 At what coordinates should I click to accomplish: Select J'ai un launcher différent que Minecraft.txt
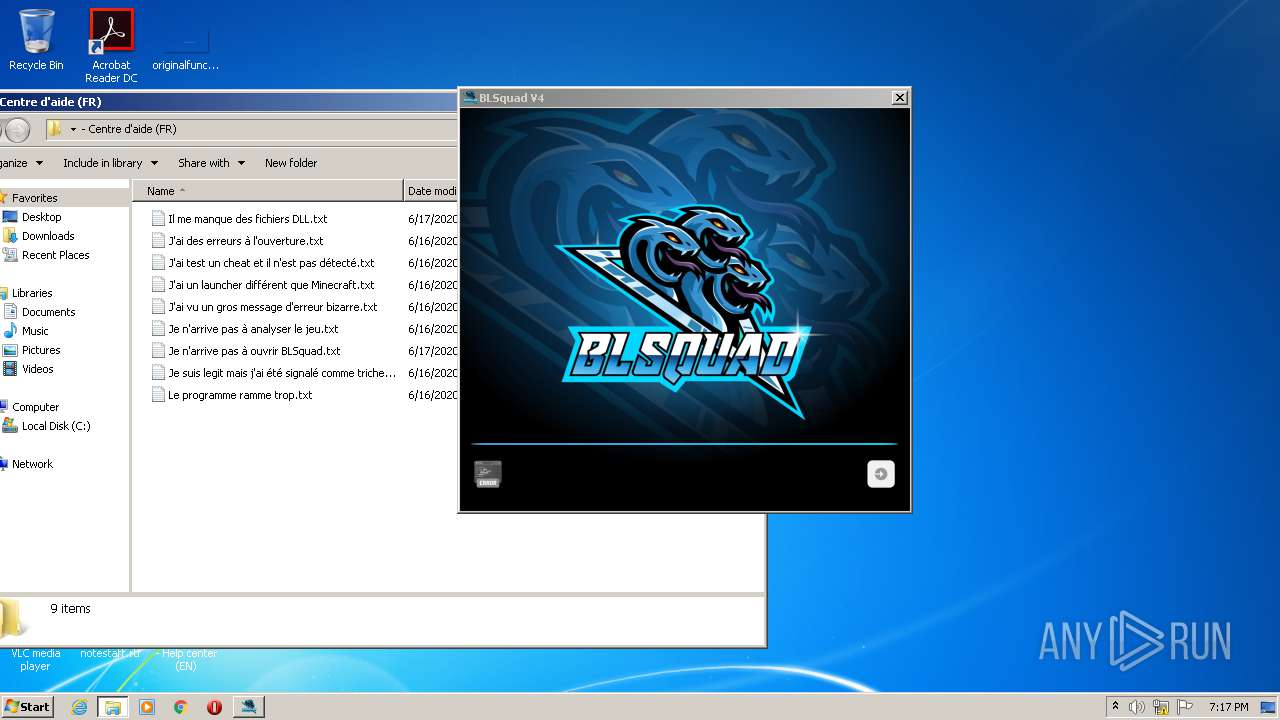click(271, 285)
